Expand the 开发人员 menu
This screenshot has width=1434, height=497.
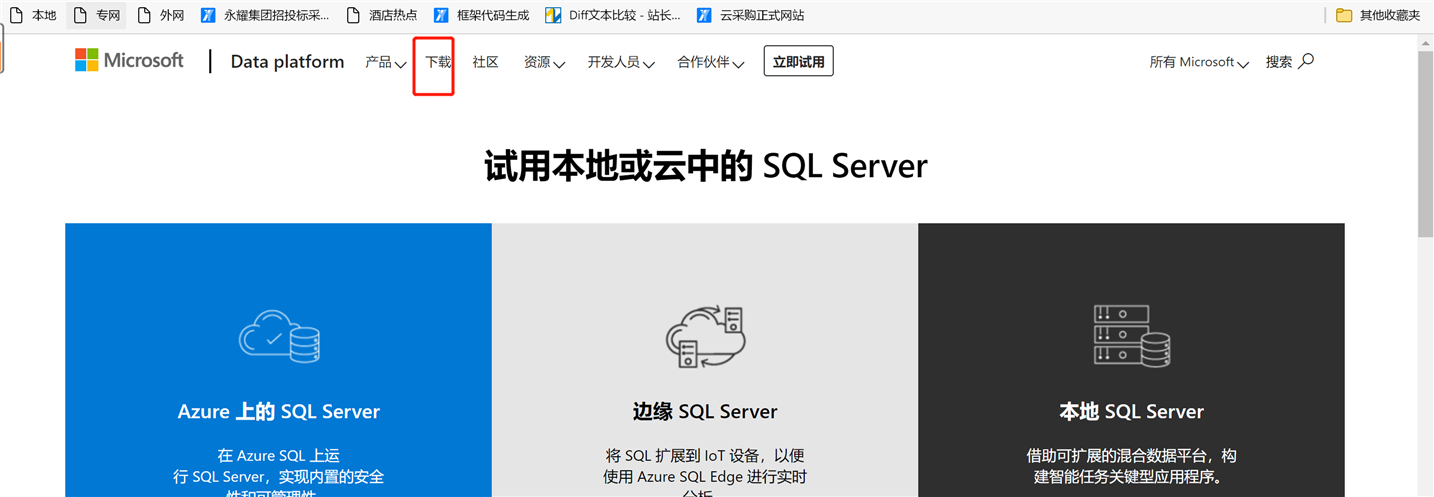click(621, 62)
